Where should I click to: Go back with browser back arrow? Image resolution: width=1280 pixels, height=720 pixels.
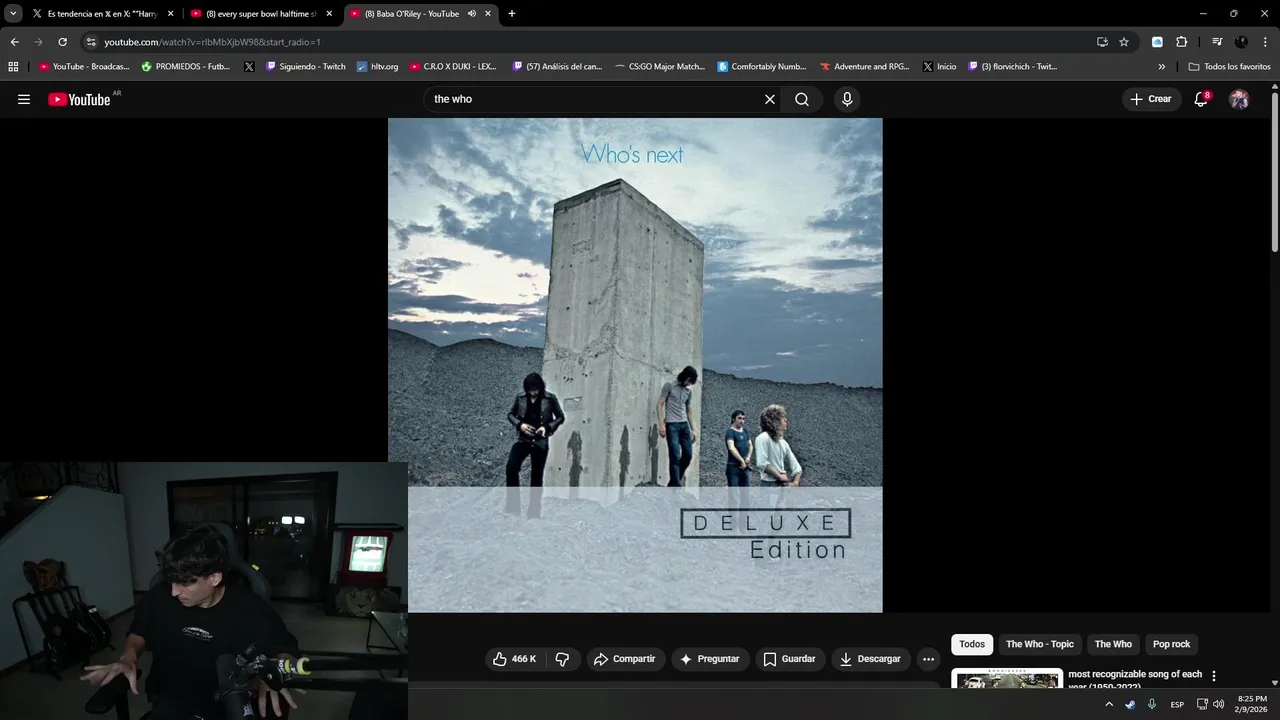point(14,42)
